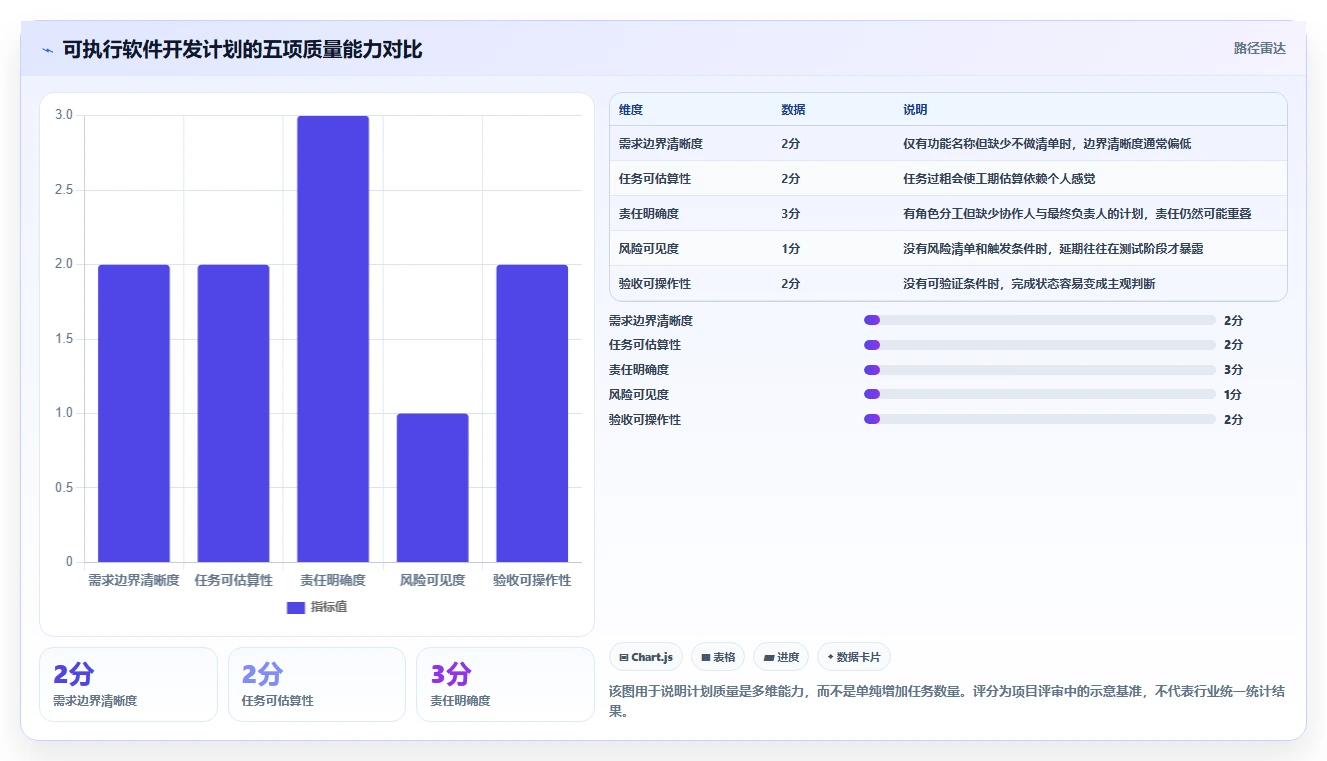
Task: Click table cell 责任明确度
Action: [x=649, y=214]
